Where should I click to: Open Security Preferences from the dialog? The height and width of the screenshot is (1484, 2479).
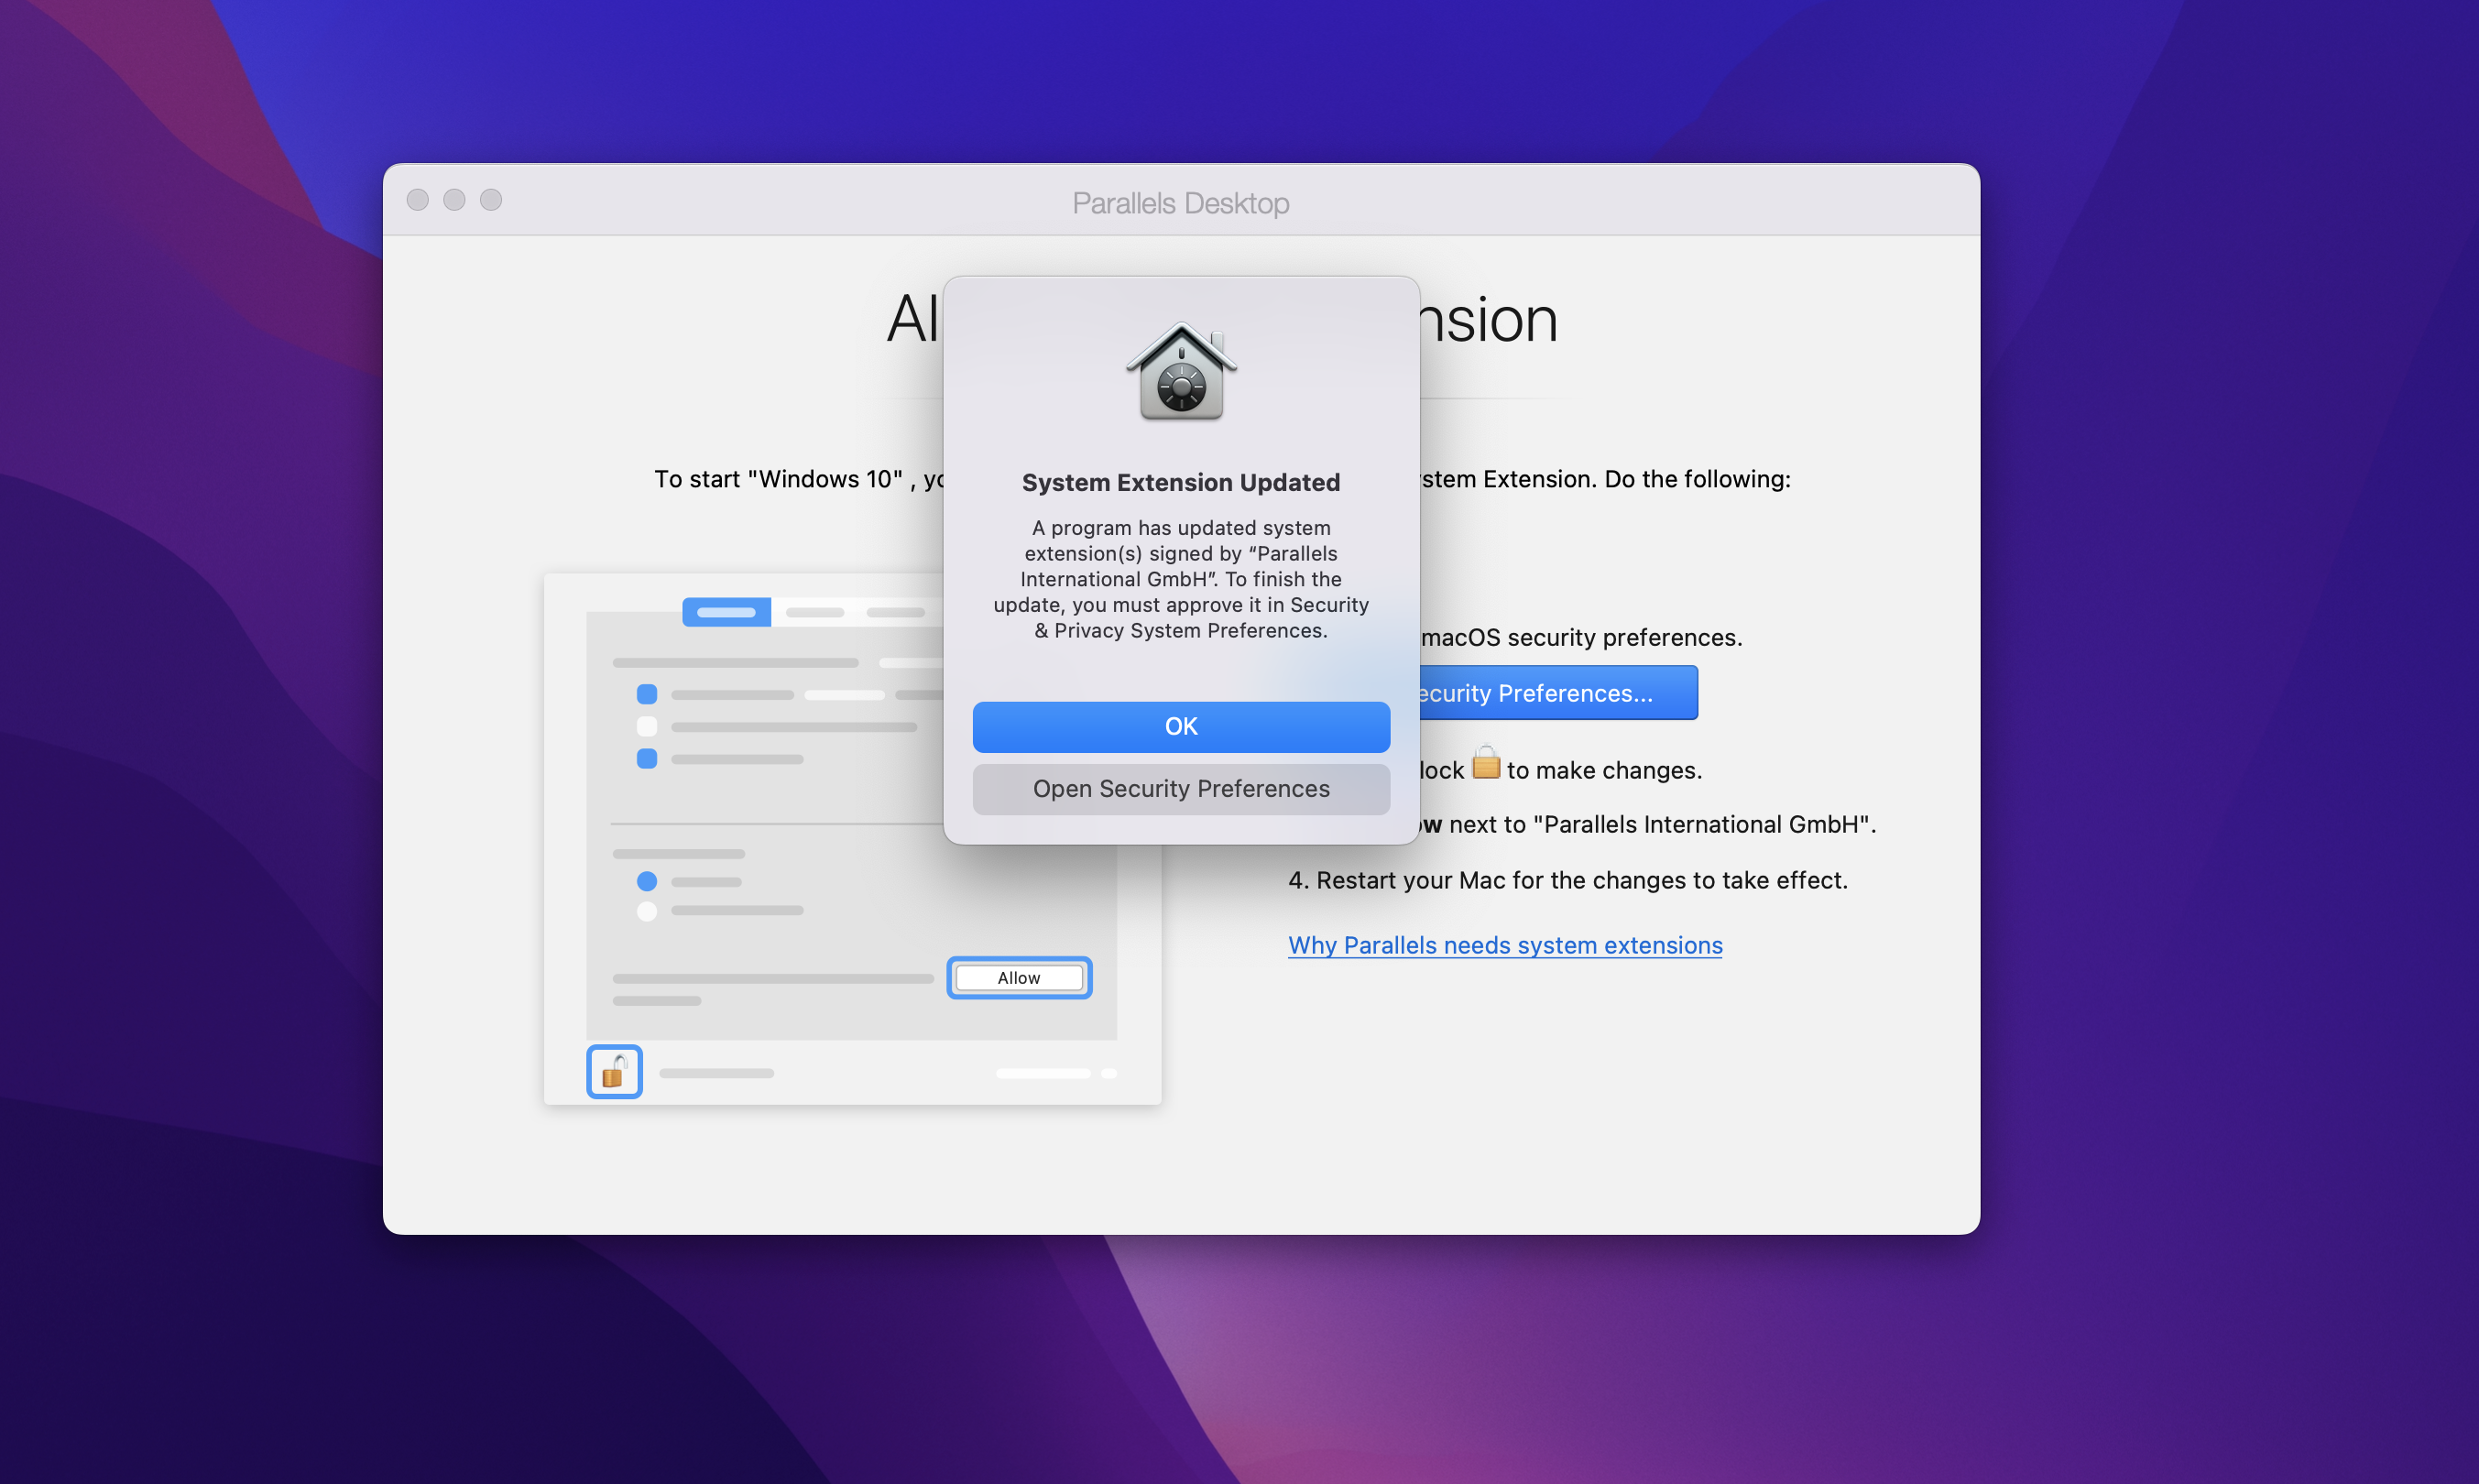pos(1181,789)
